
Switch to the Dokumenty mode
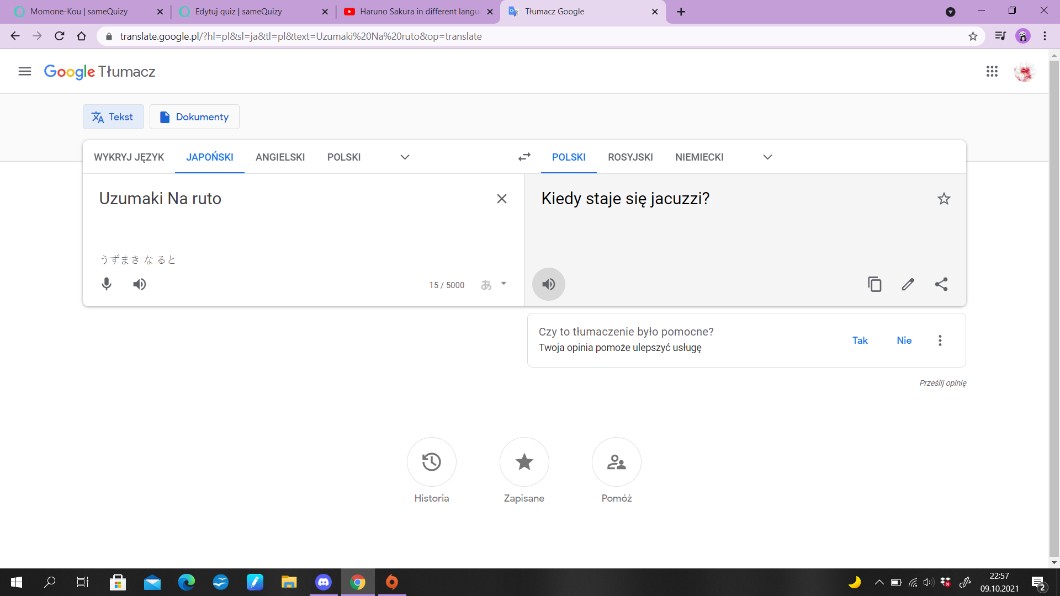(x=194, y=117)
